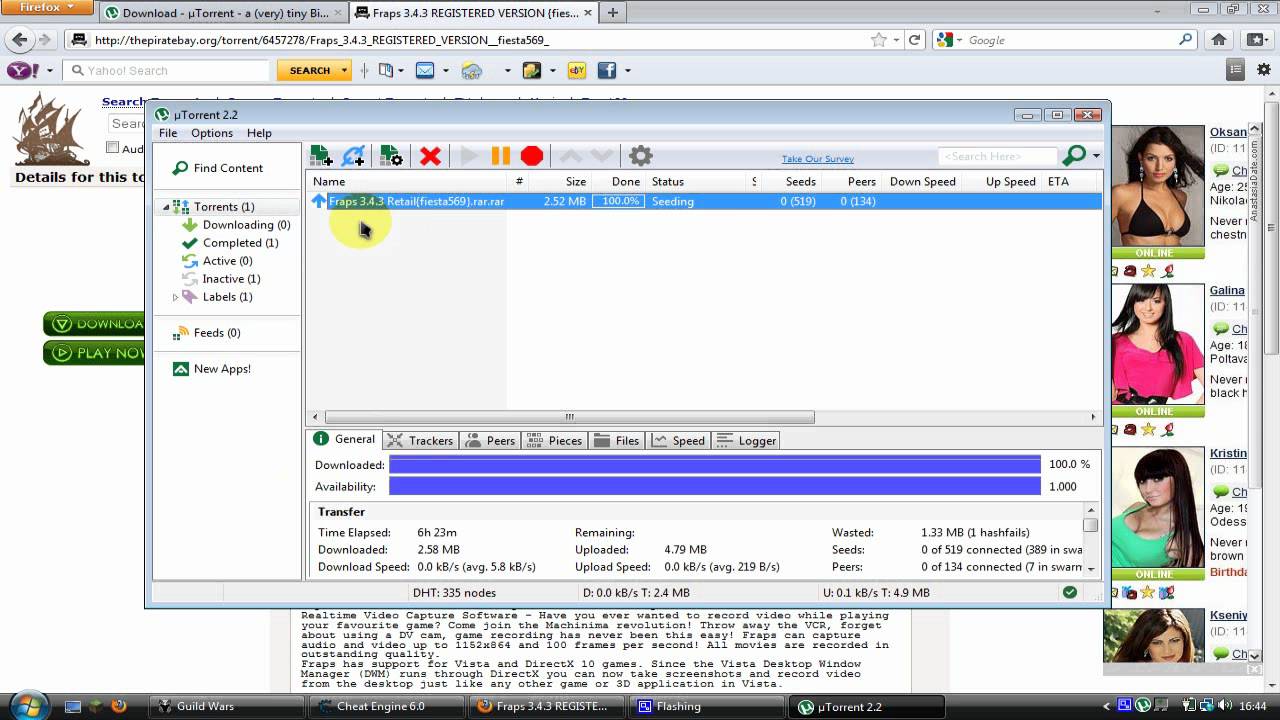Click the green network status checkmark icon
Image resolution: width=1280 pixels, height=720 pixels.
pos(1070,592)
